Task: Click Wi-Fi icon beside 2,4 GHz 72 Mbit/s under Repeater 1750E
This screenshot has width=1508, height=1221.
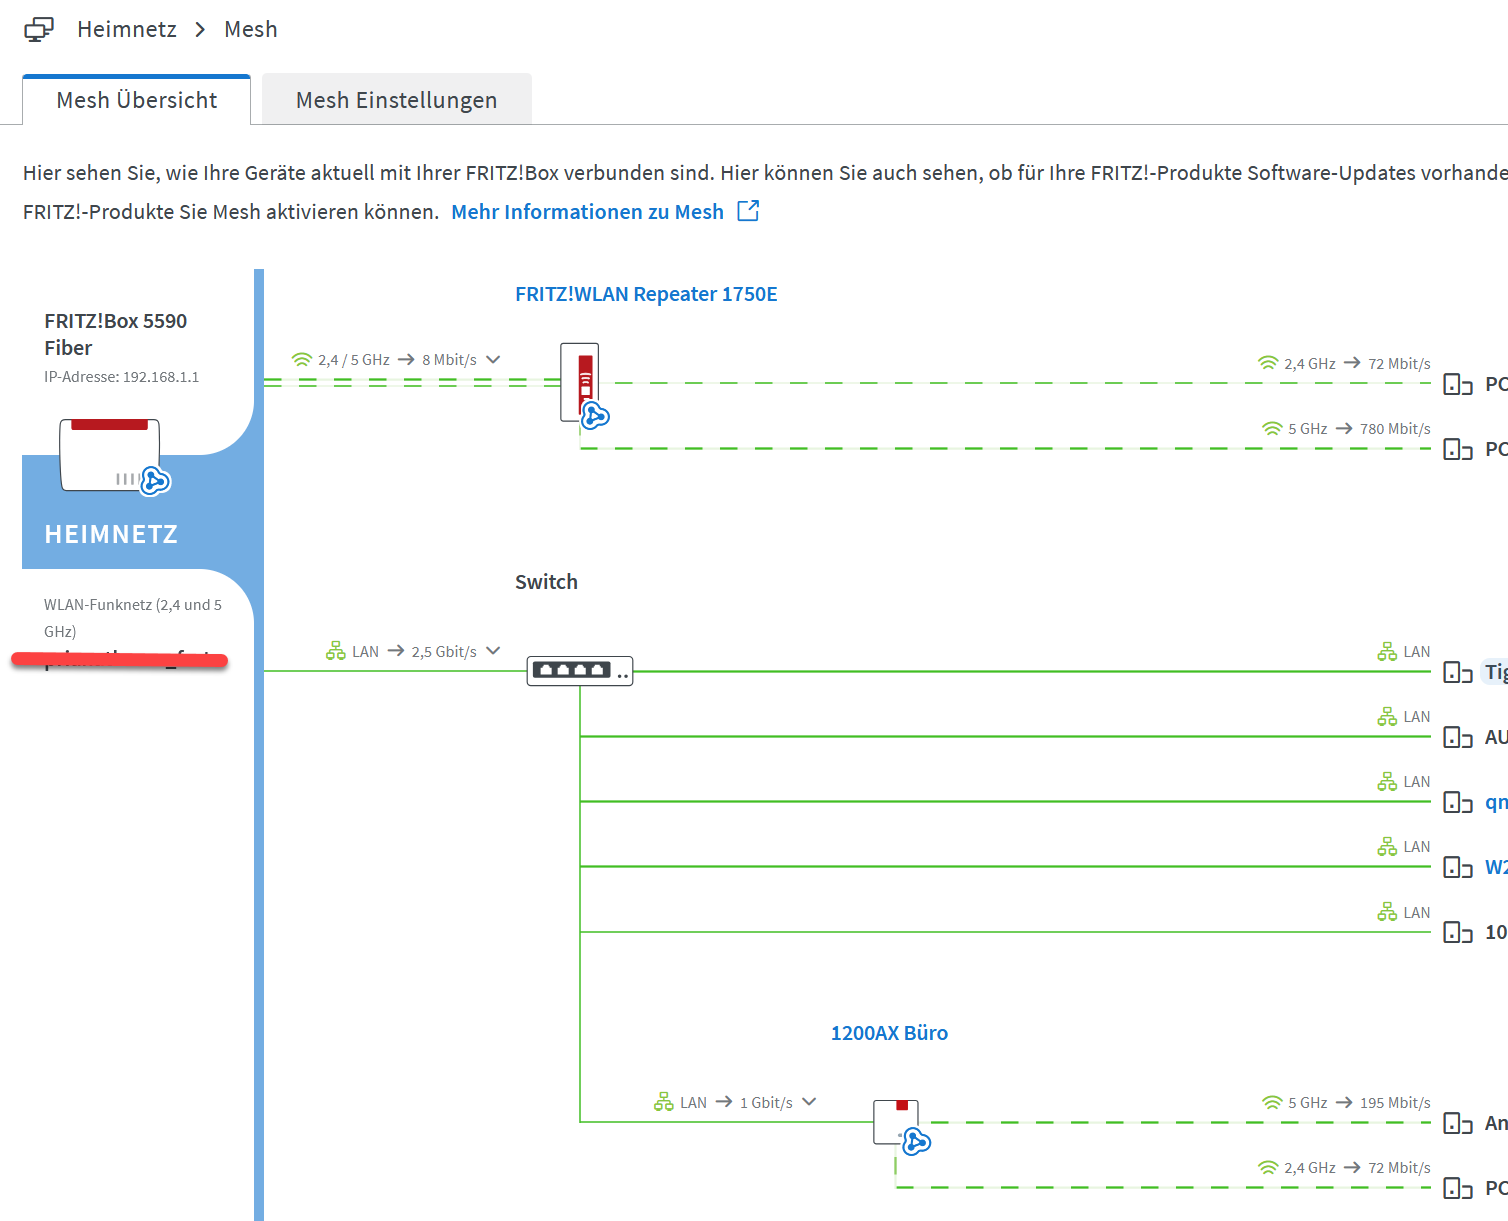Action: pos(1268,363)
